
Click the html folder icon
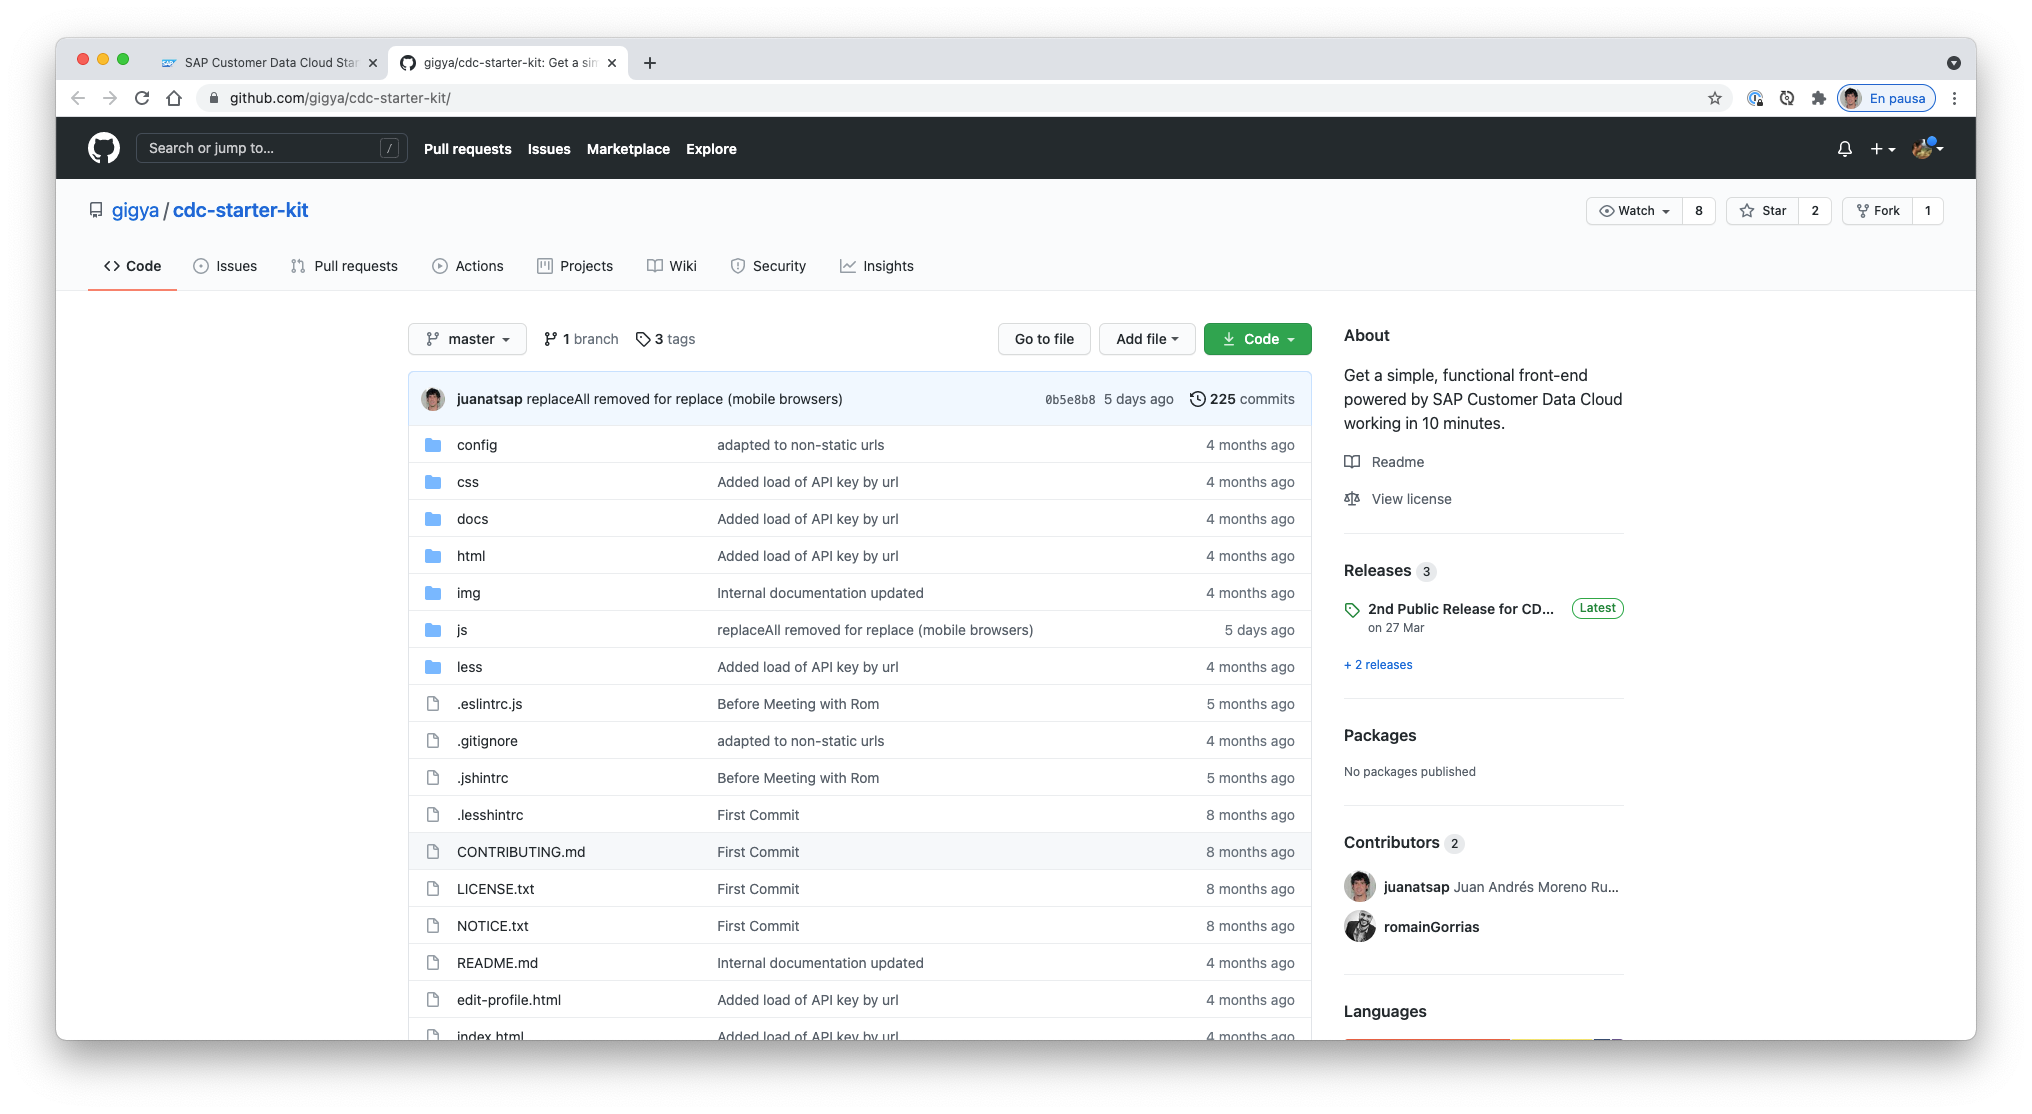point(433,556)
